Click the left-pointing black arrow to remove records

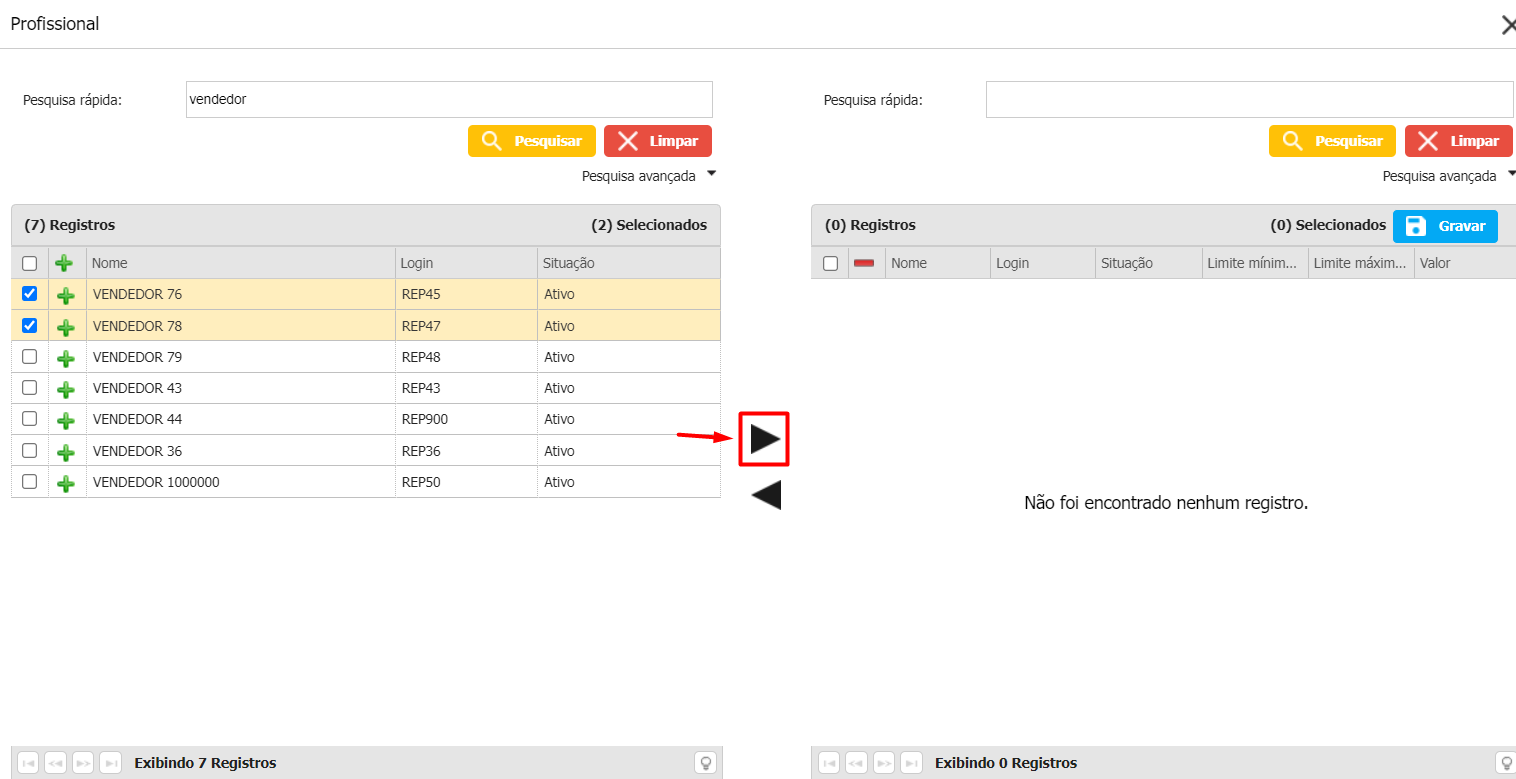coord(766,495)
